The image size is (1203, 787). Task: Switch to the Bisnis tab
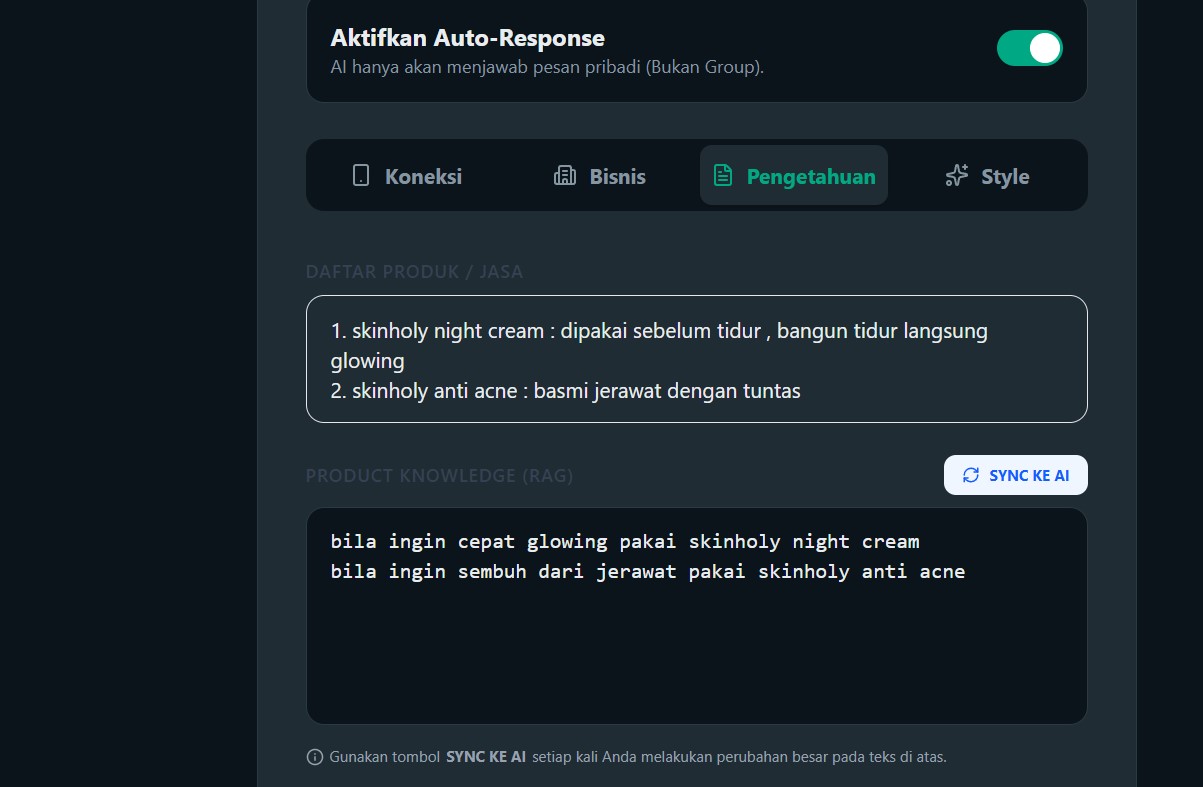600,176
